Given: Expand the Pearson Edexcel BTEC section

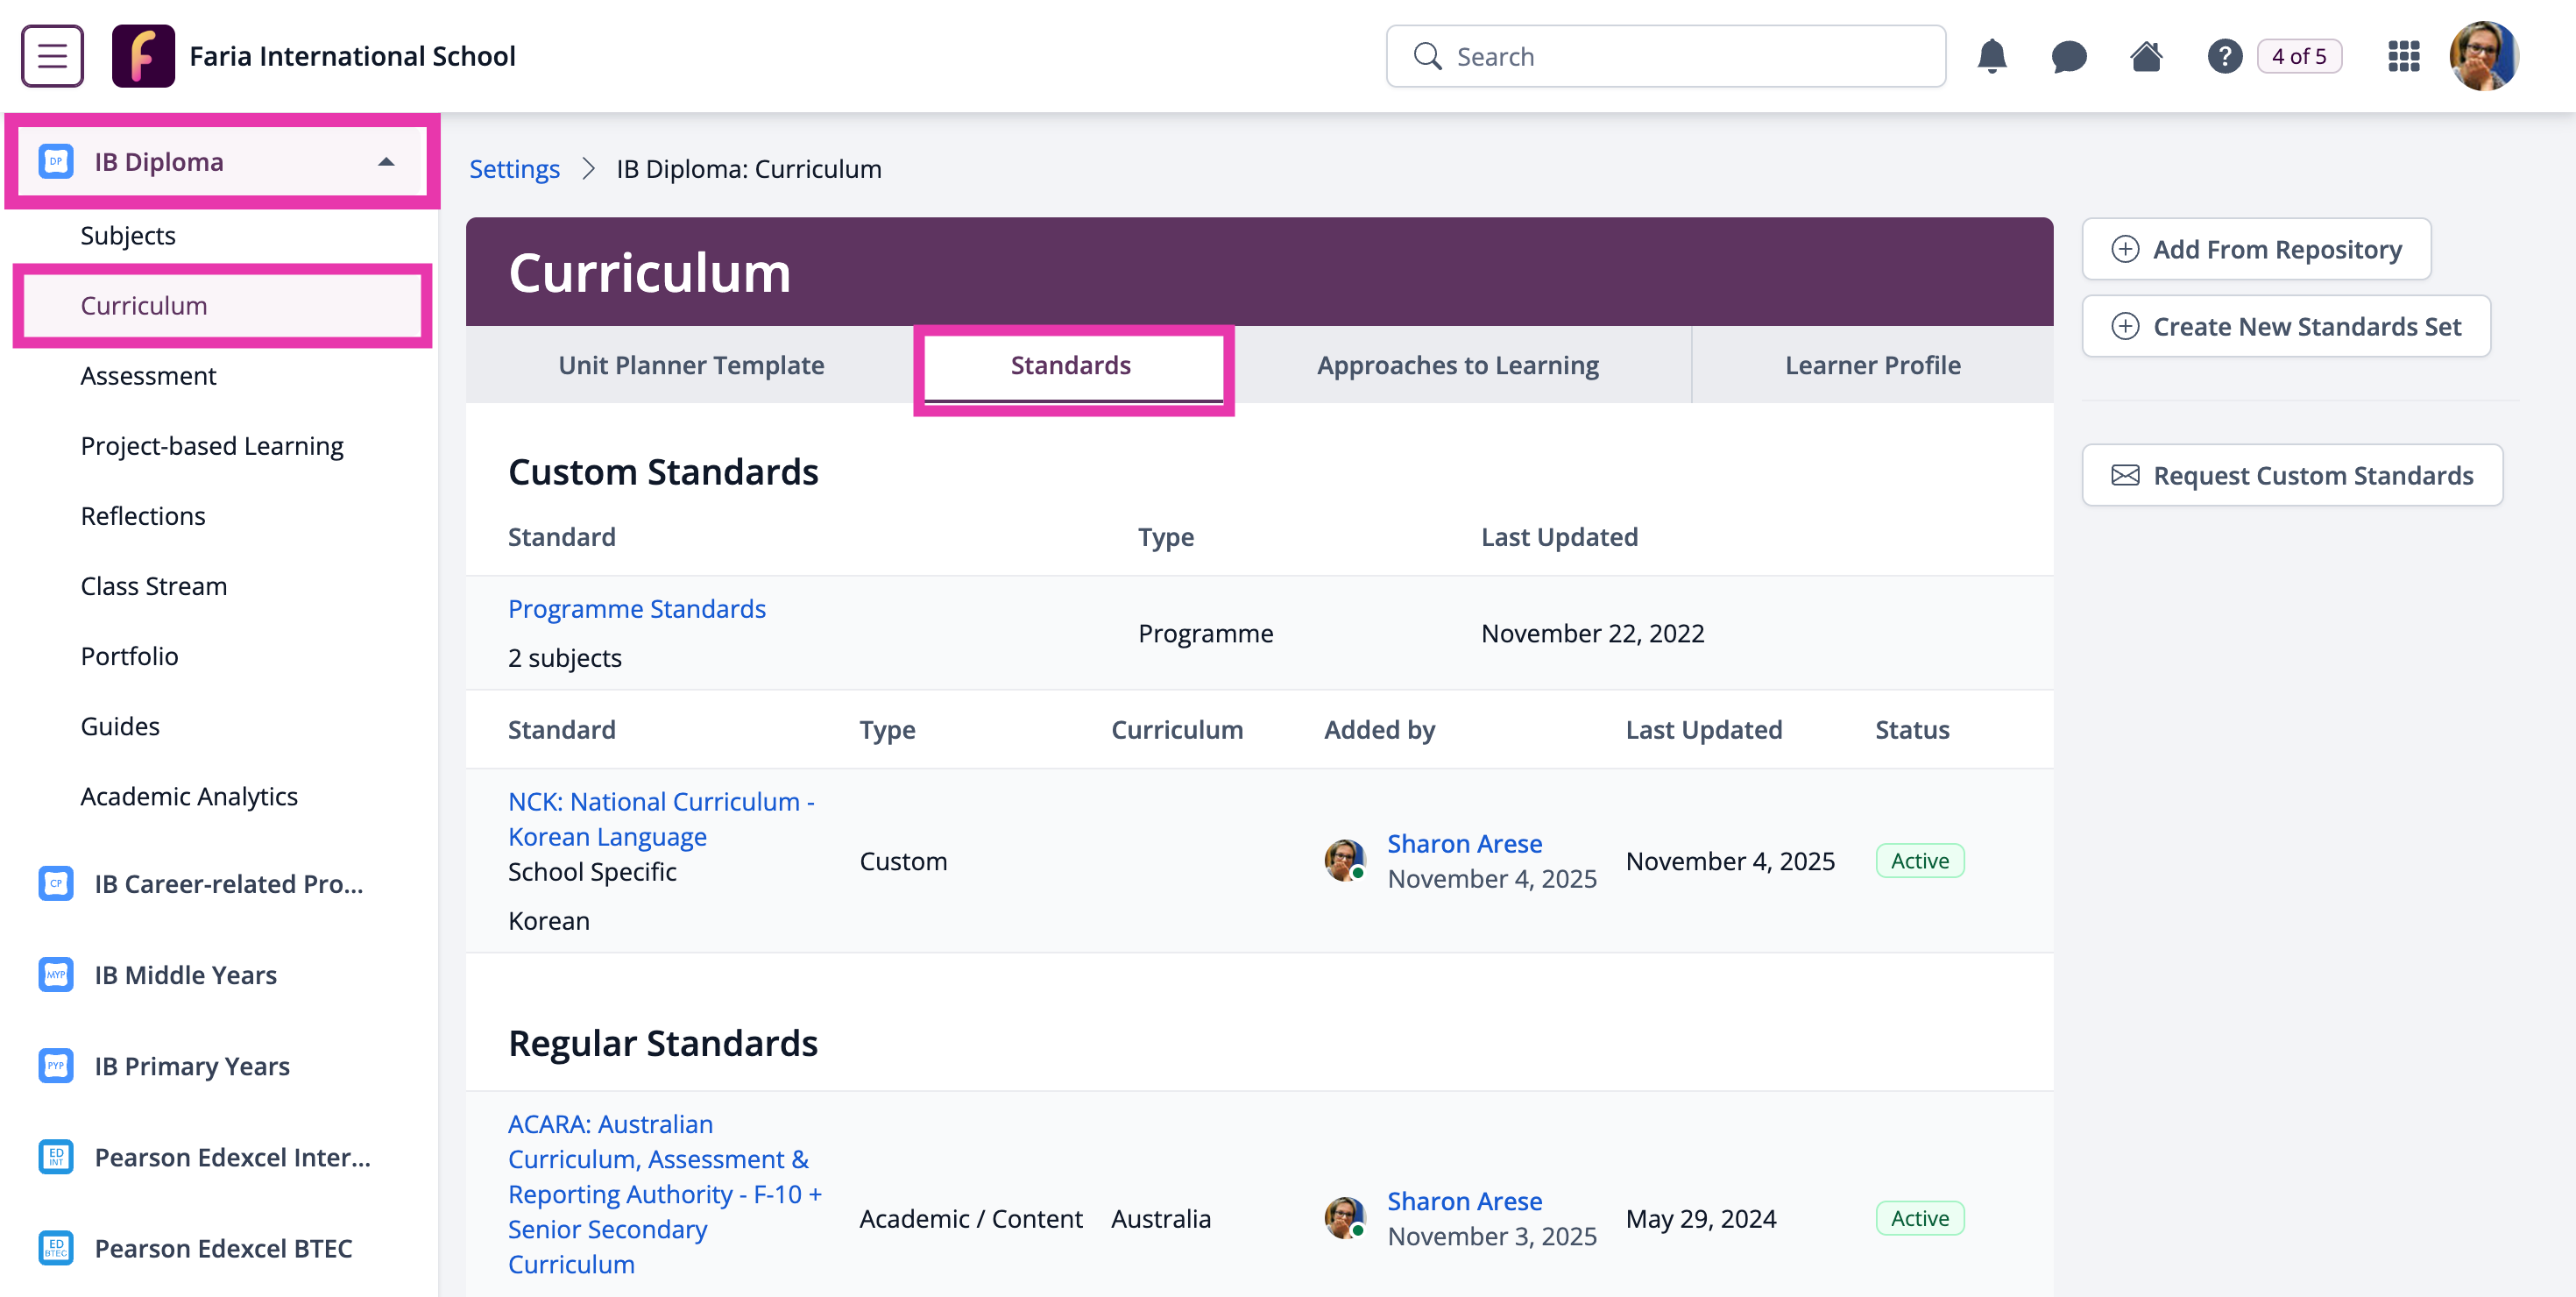Looking at the screenshot, I should 223,1248.
